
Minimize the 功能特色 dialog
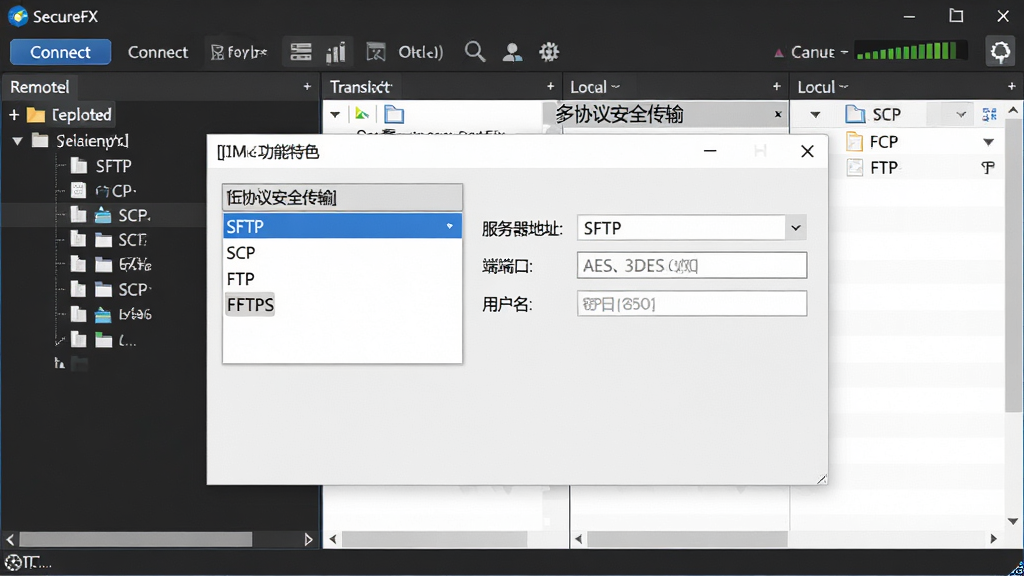710,152
